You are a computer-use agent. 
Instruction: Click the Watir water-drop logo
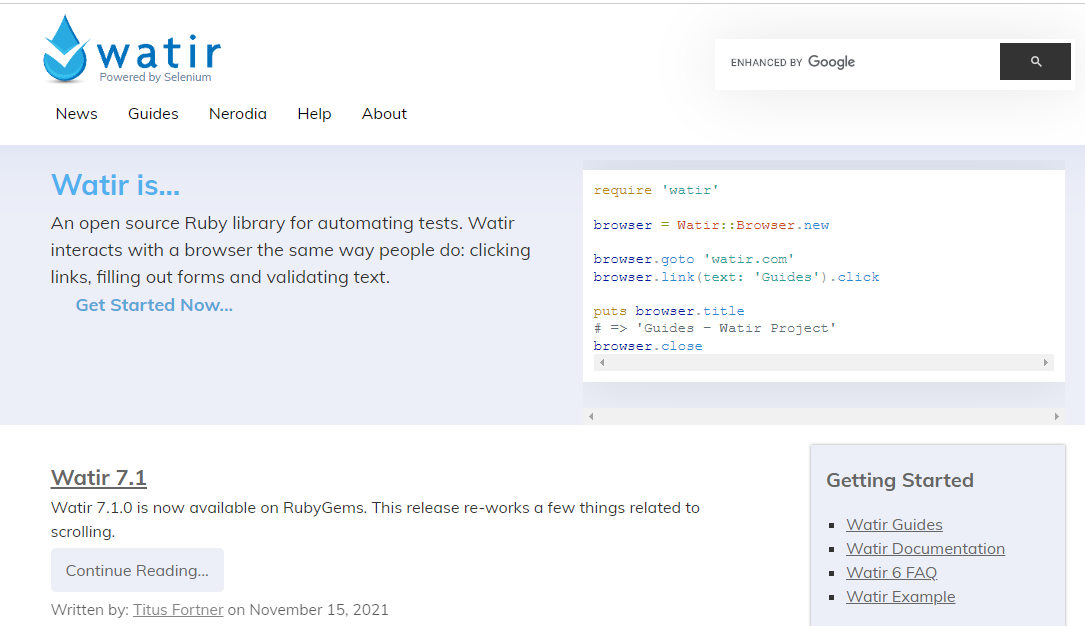[x=66, y=50]
